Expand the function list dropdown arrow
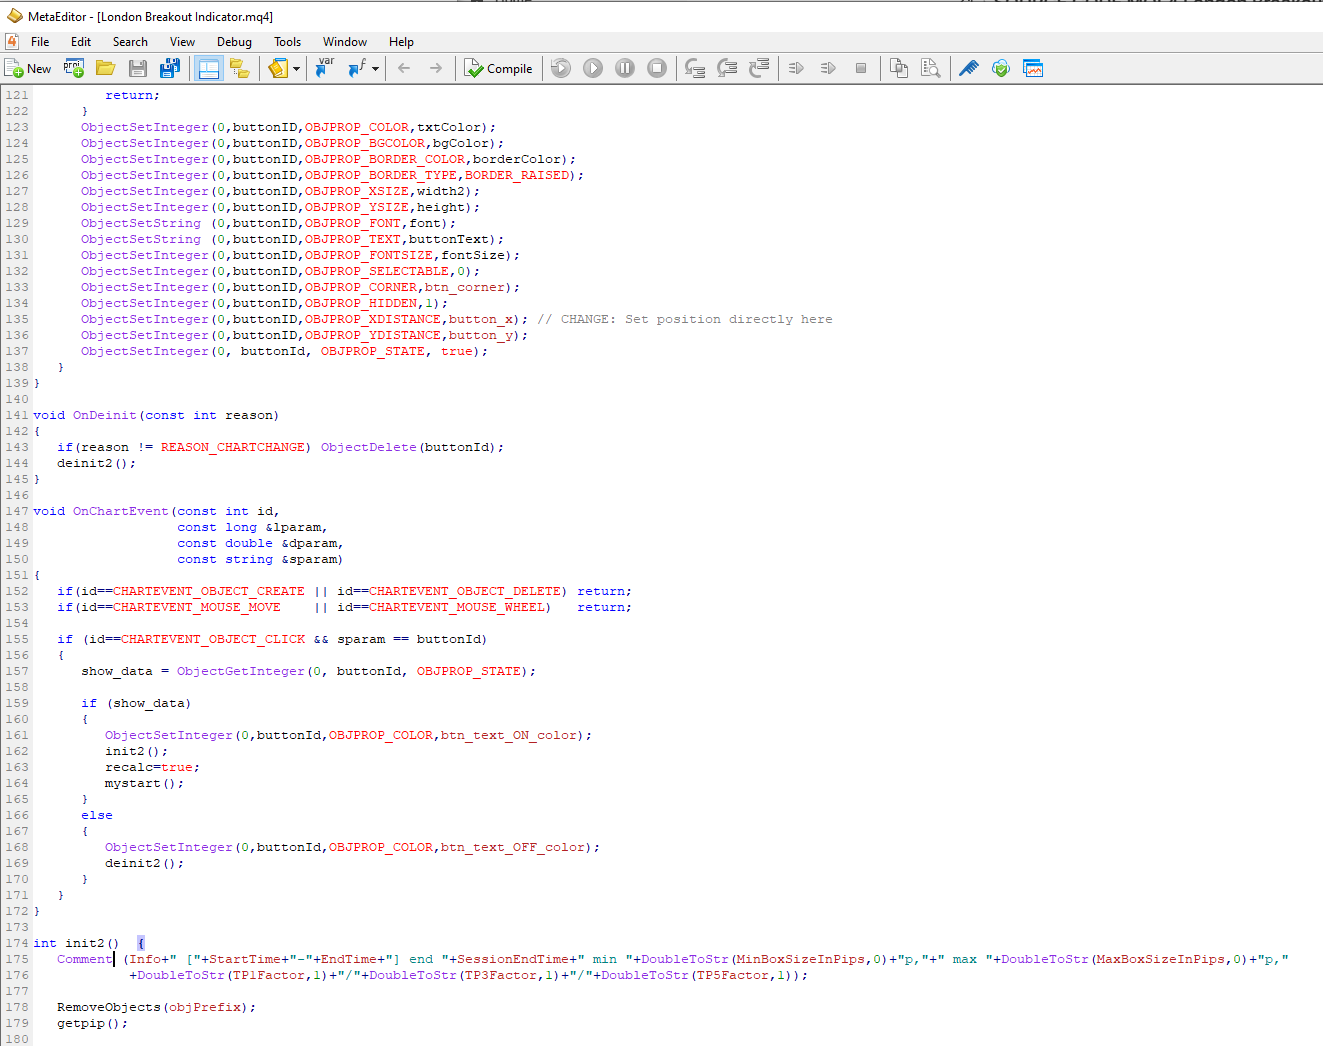Viewport: 1323px width, 1046px height. (x=376, y=69)
